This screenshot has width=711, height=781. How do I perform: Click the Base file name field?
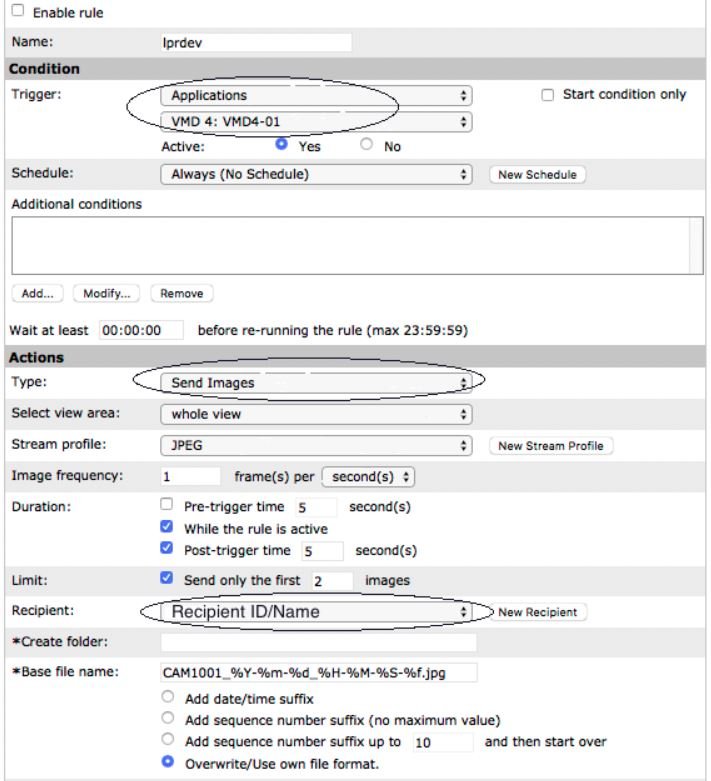319,673
